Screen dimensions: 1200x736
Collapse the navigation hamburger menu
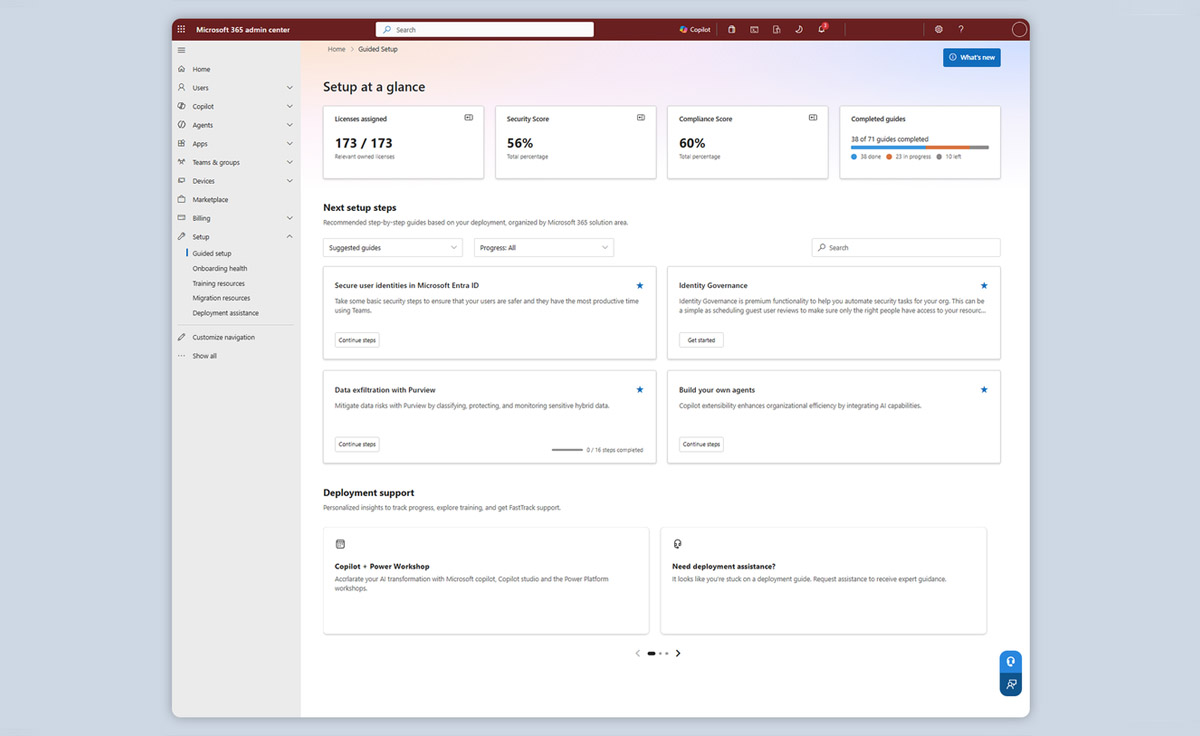pyautogui.click(x=181, y=50)
